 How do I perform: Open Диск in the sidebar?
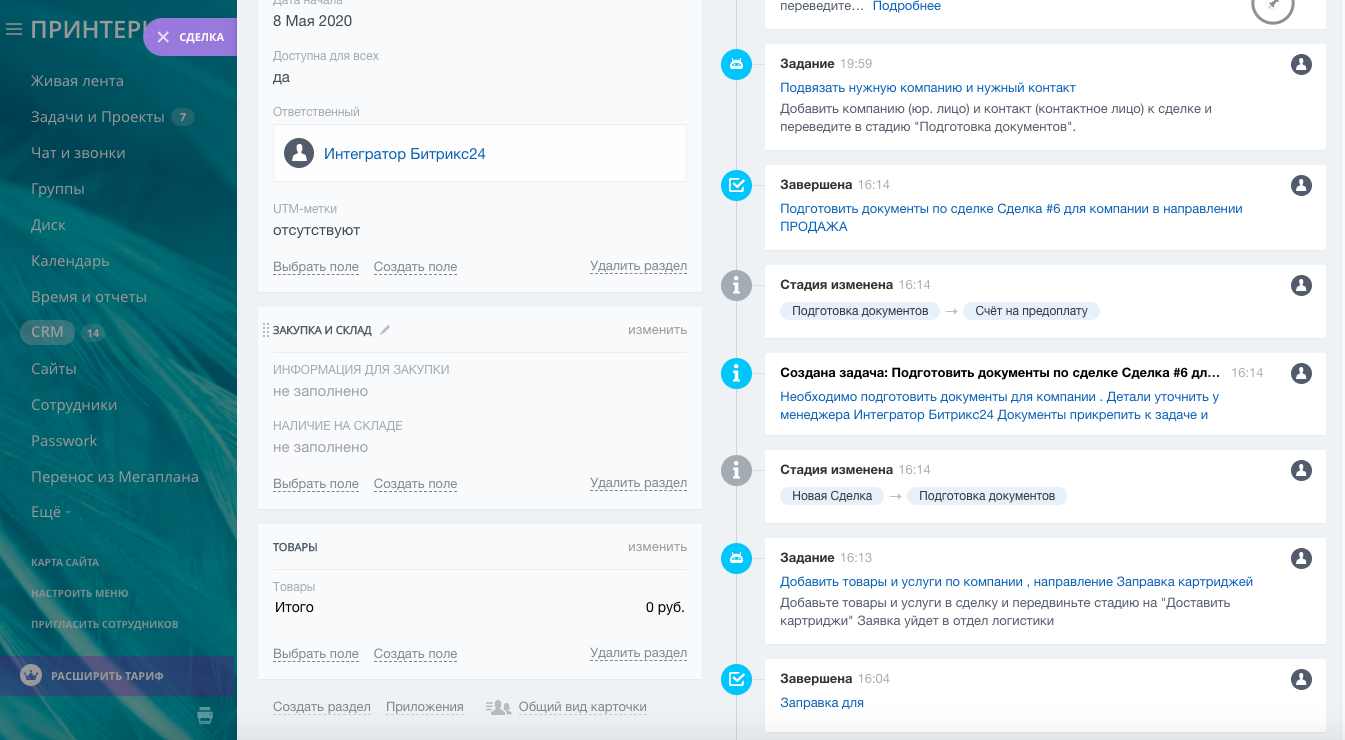(x=48, y=225)
